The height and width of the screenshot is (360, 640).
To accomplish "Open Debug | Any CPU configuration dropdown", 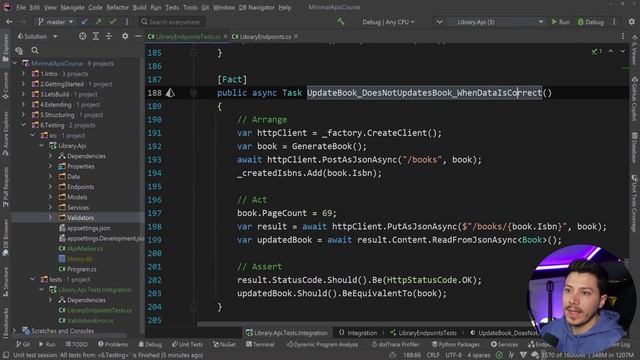I will (388, 22).
